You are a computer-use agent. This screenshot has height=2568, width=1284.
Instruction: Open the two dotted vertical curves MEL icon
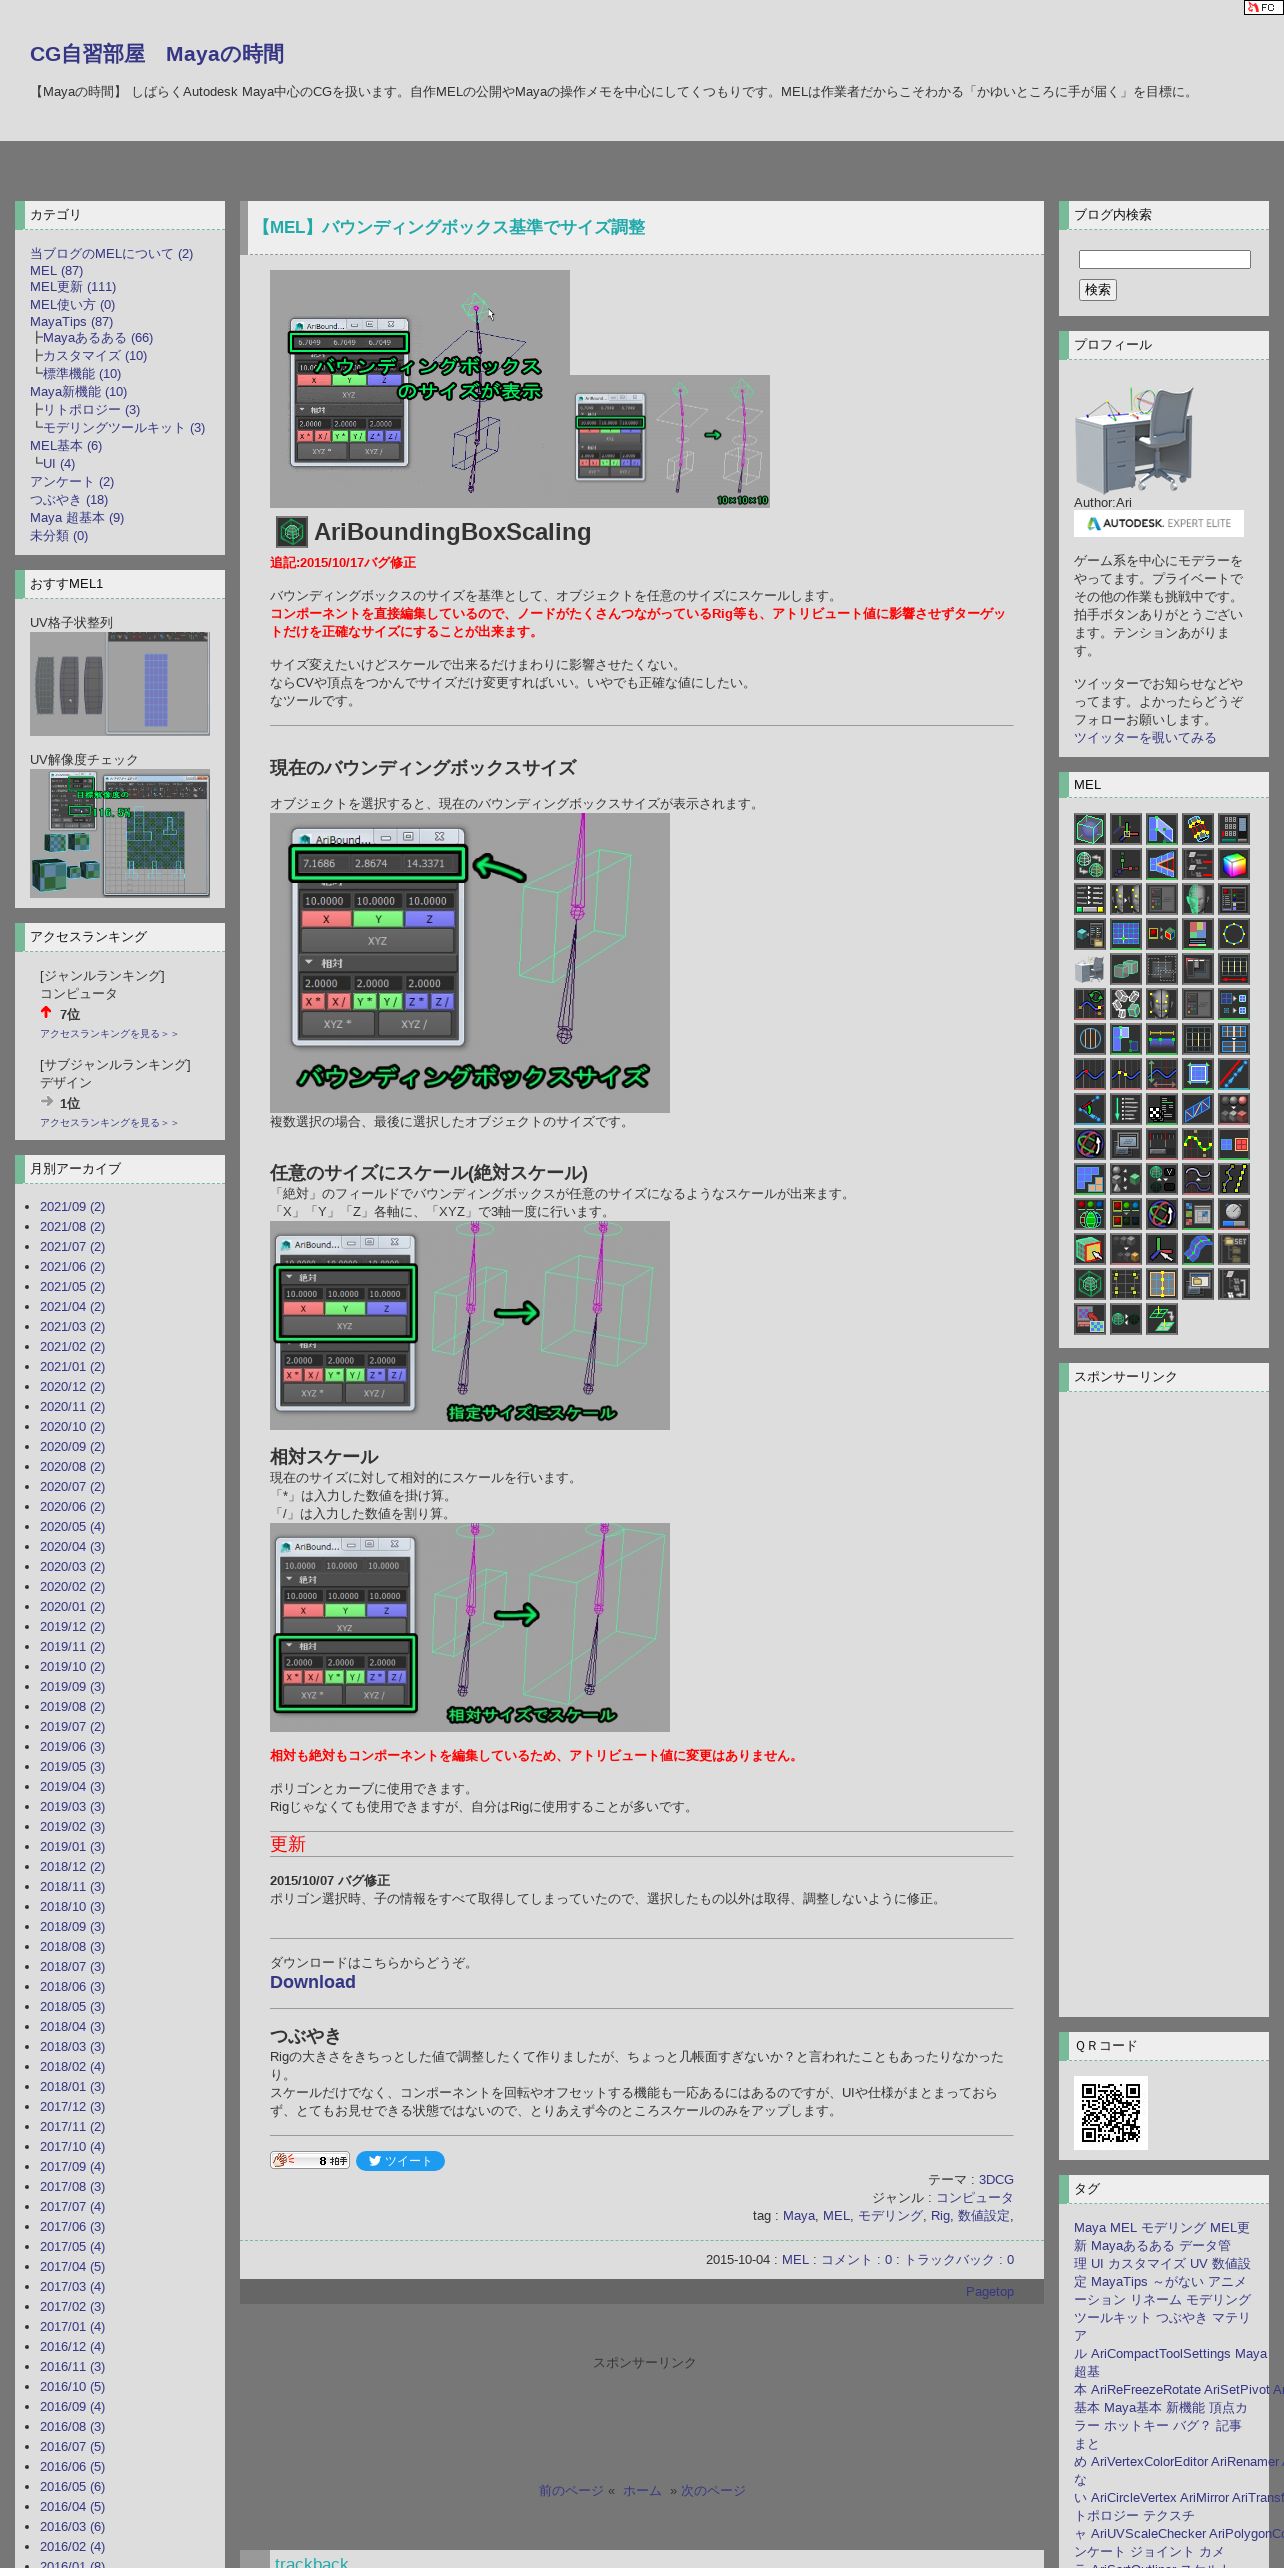(1234, 1179)
